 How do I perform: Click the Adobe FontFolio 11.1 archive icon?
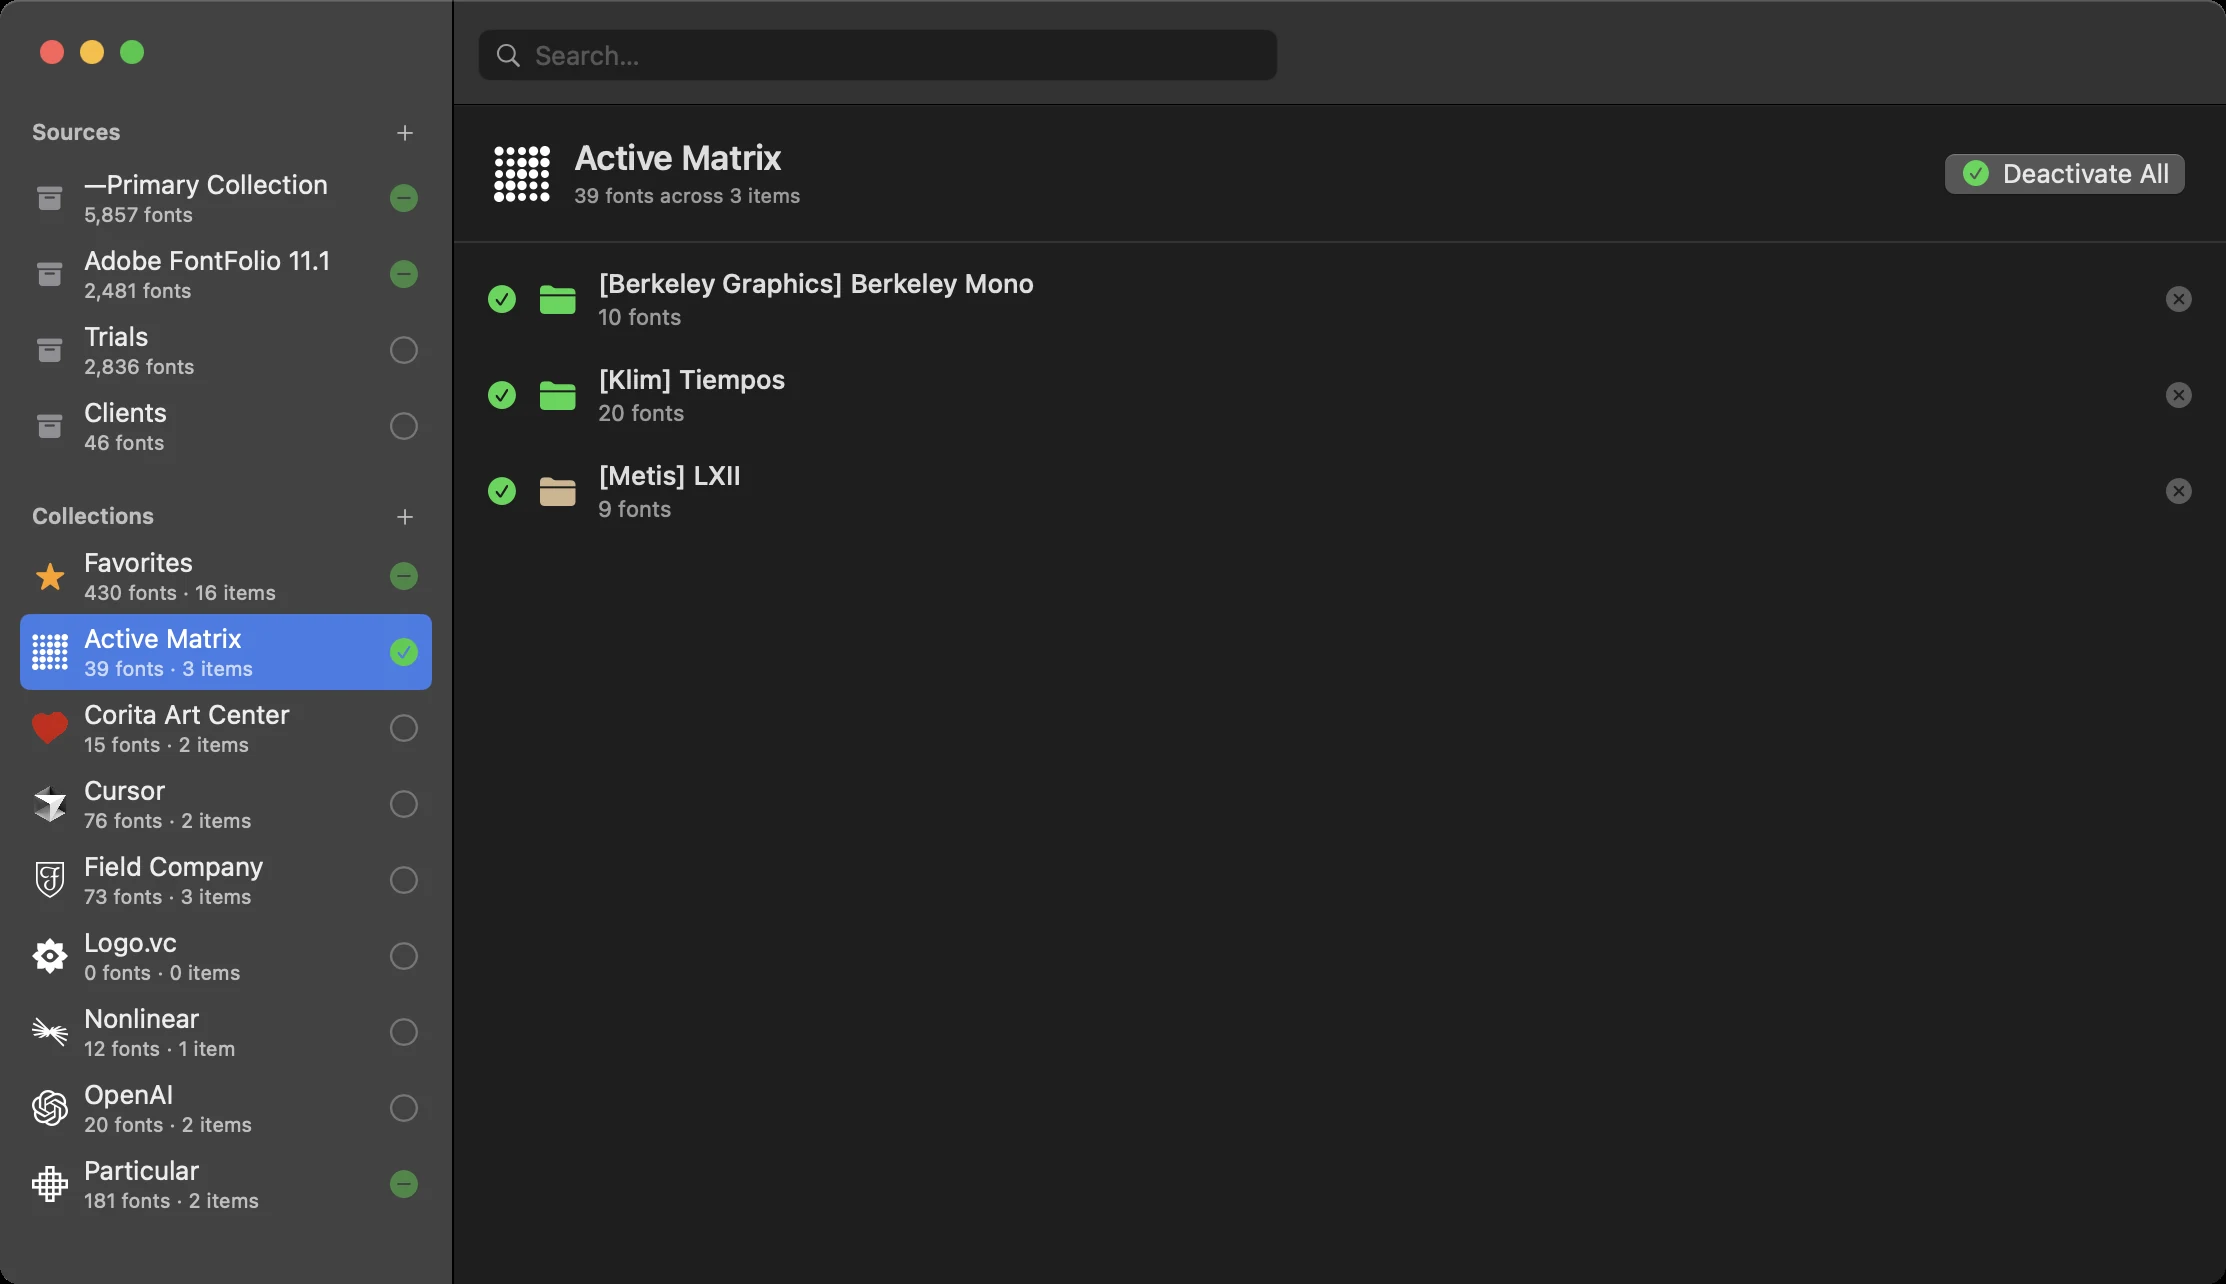pyautogui.click(x=49, y=274)
